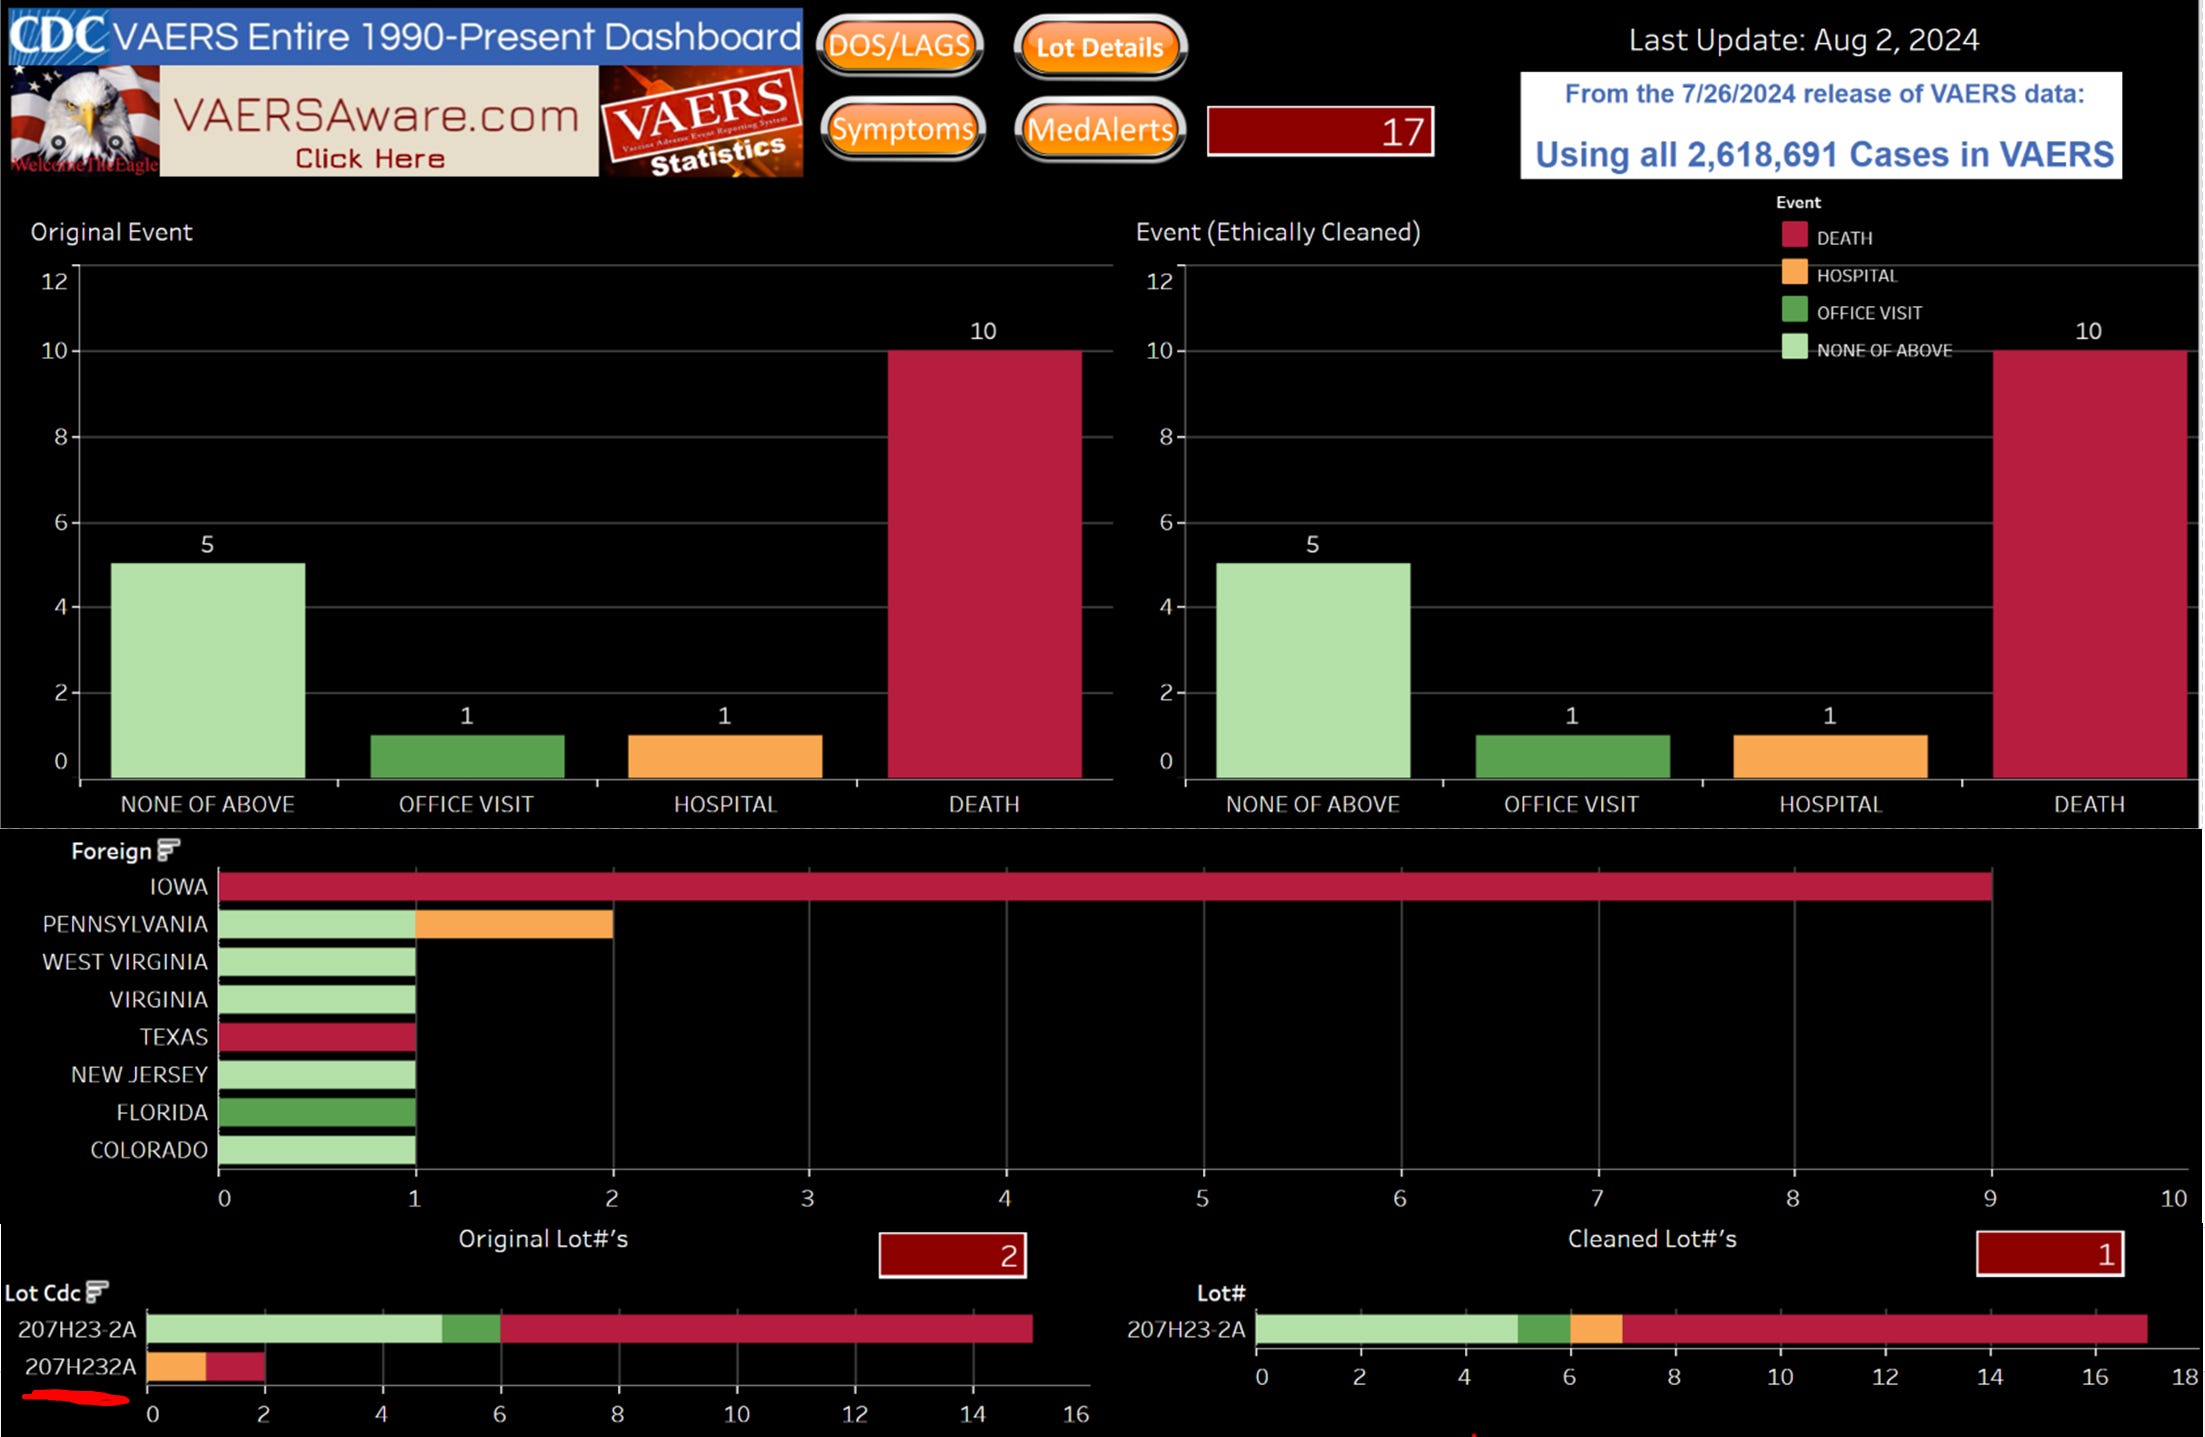Select HOSPITAL bar in Original Event chart
Image resolution: width=2205 pixels, height=1437 pixels.
point(725,757)
